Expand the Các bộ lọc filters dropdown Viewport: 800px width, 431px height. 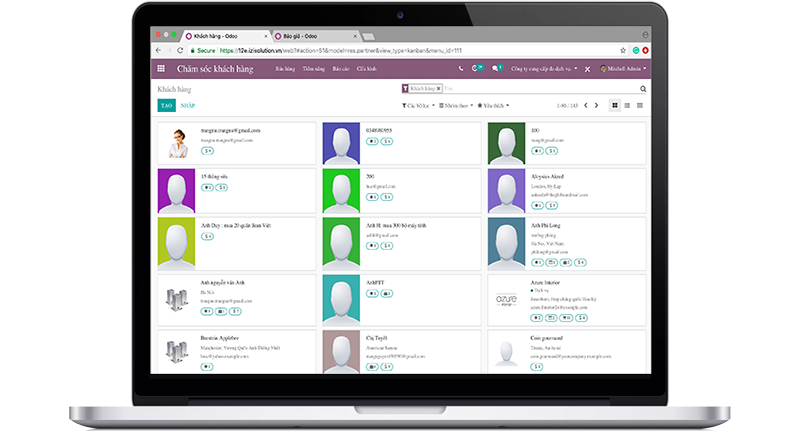(x=415, y=105)
